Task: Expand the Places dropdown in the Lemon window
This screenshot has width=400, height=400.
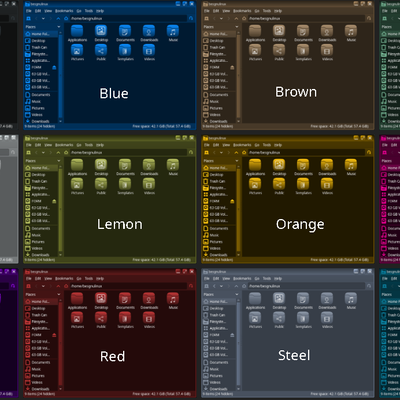Action: pyautogui.click(x=59, y=161)
